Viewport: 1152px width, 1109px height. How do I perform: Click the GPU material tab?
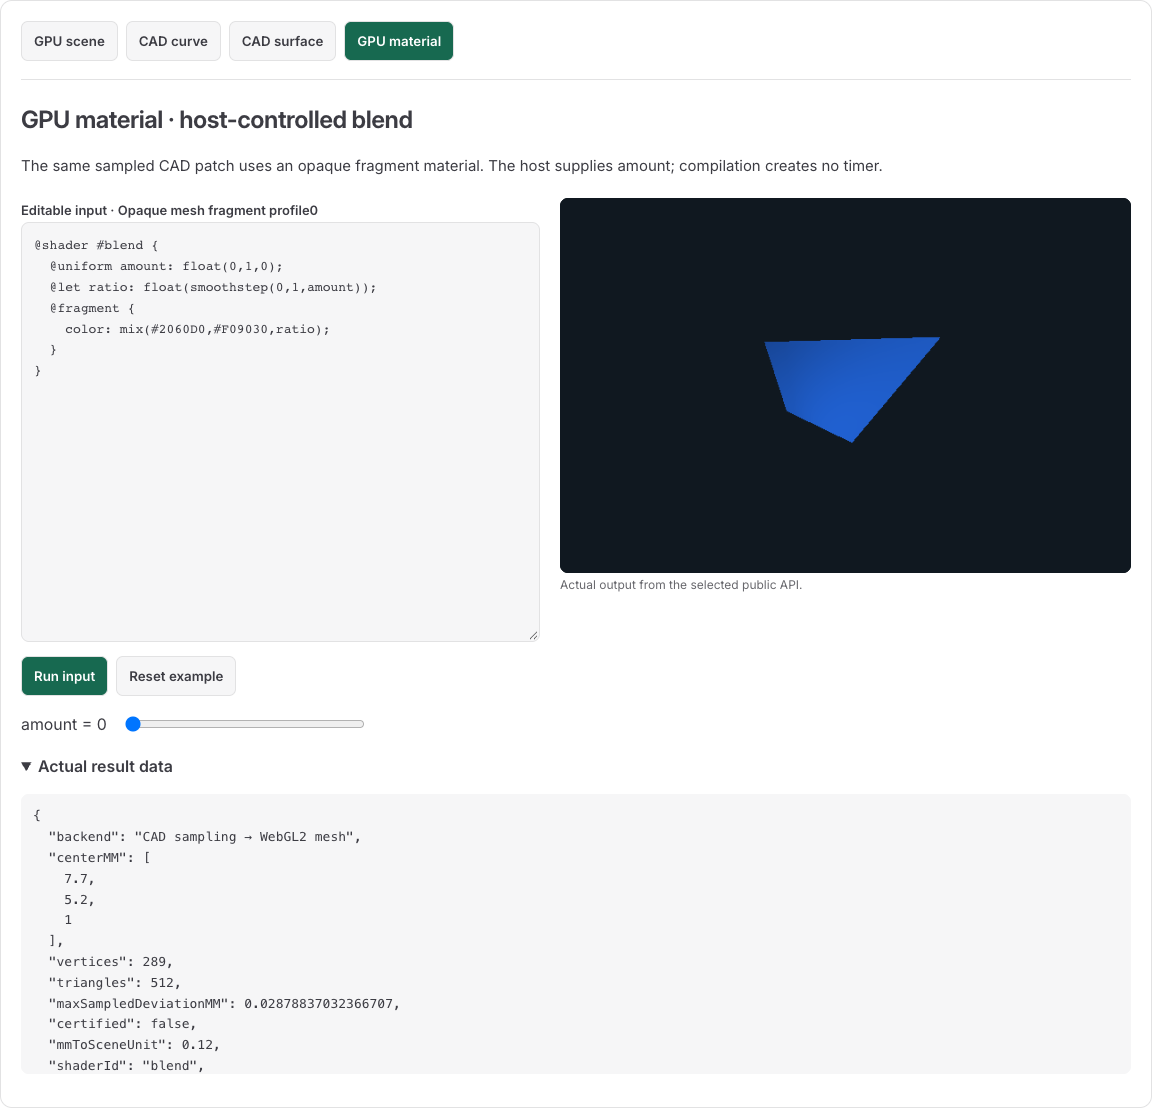[399, 41]
